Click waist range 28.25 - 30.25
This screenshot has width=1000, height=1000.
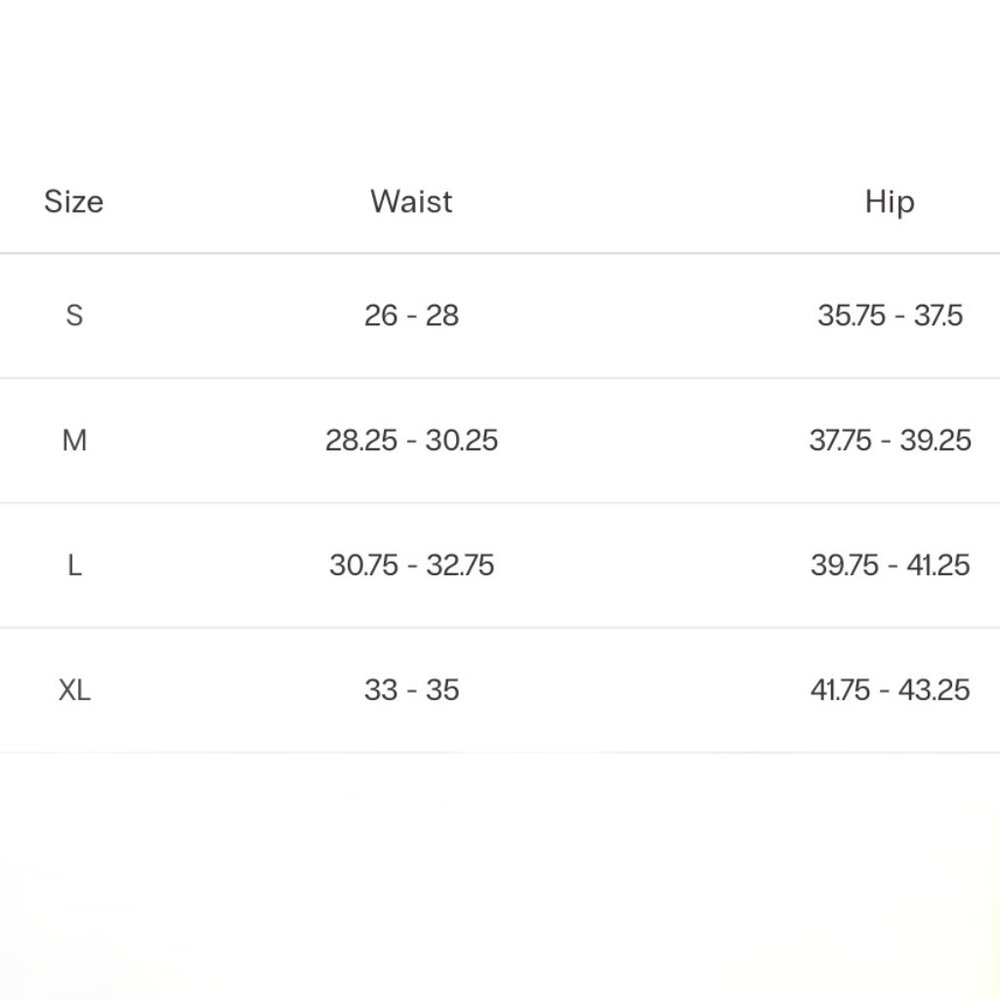[x=411, y=440]
